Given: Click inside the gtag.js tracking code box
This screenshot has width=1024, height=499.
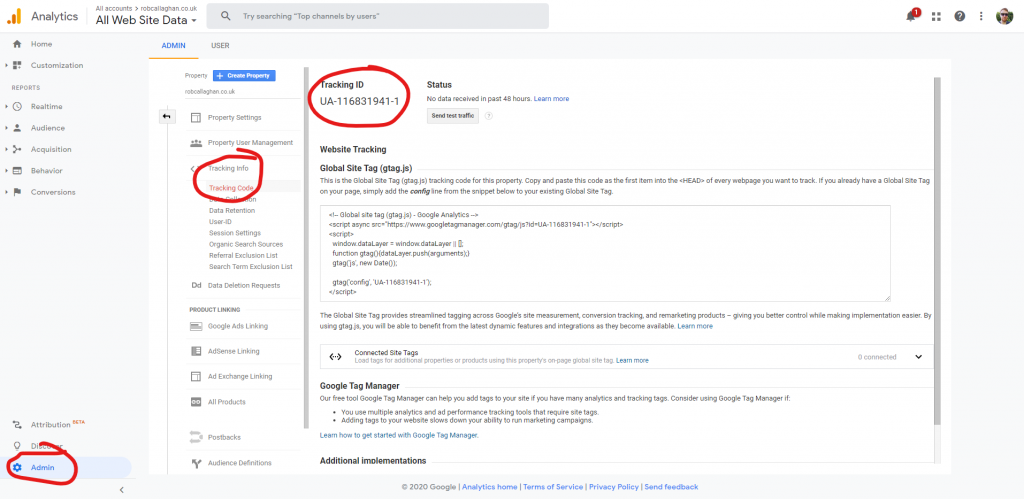Looking at the screenshot, I should [605, 253].
